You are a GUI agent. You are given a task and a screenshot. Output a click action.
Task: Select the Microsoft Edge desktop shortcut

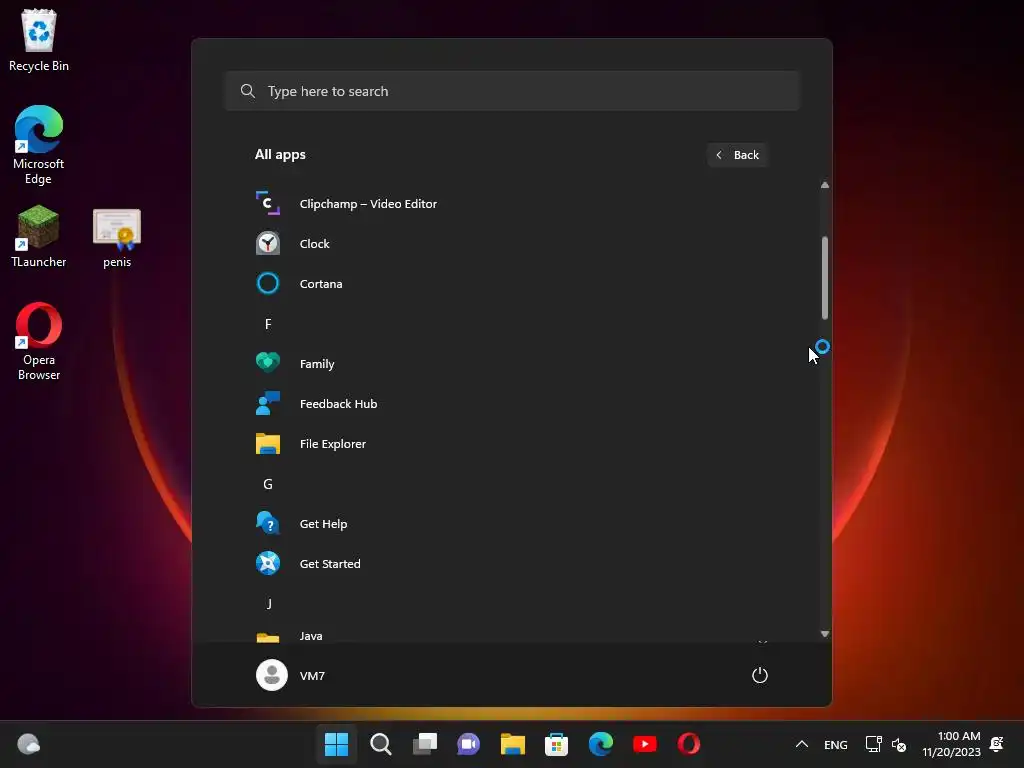click(x=39, y=145)
